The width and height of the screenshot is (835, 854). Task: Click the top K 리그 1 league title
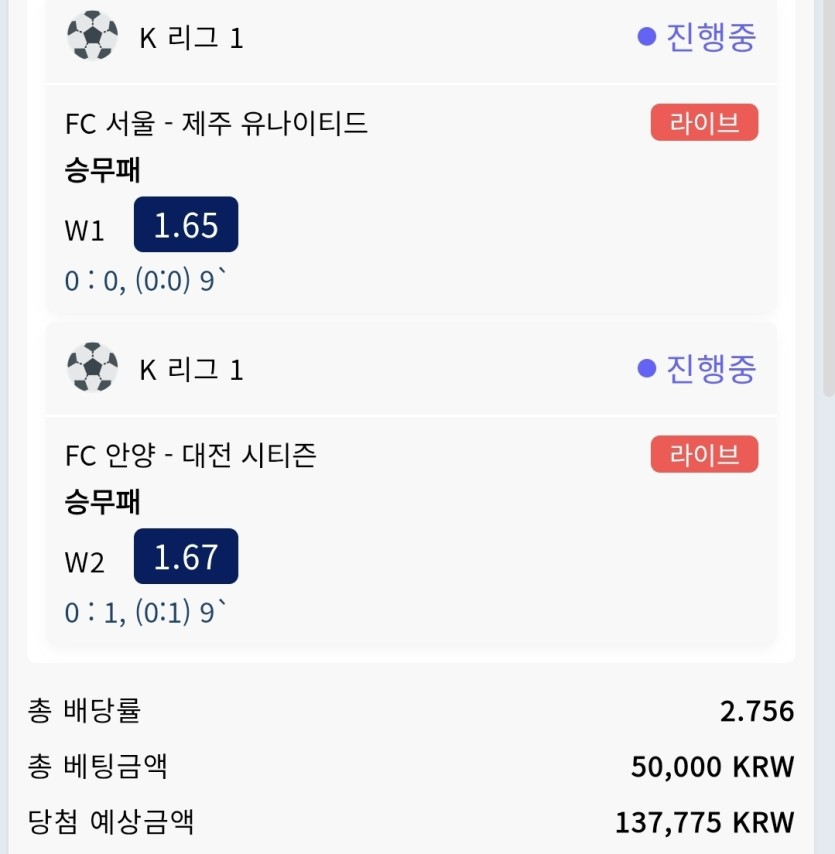[x=191, y=38]
